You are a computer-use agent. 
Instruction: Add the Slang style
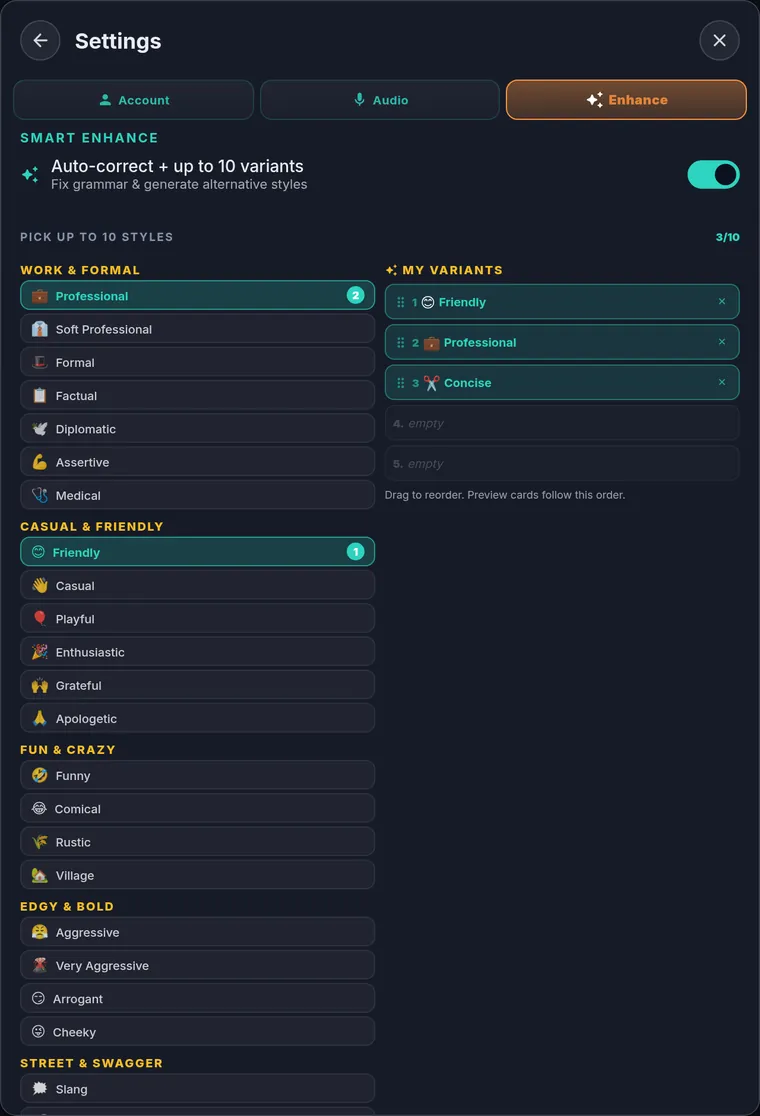(x=197, y=1089)
